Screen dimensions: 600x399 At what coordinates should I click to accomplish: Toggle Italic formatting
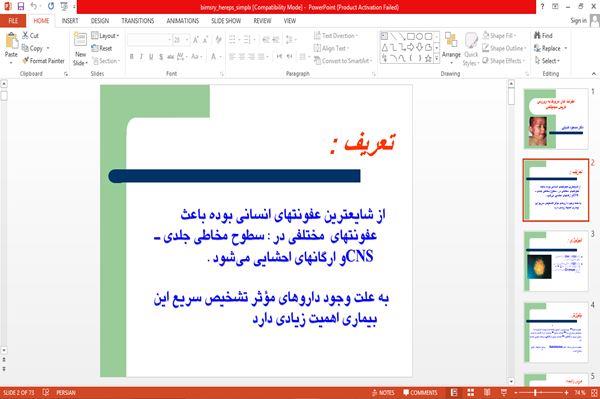click(x=141, y=57)
